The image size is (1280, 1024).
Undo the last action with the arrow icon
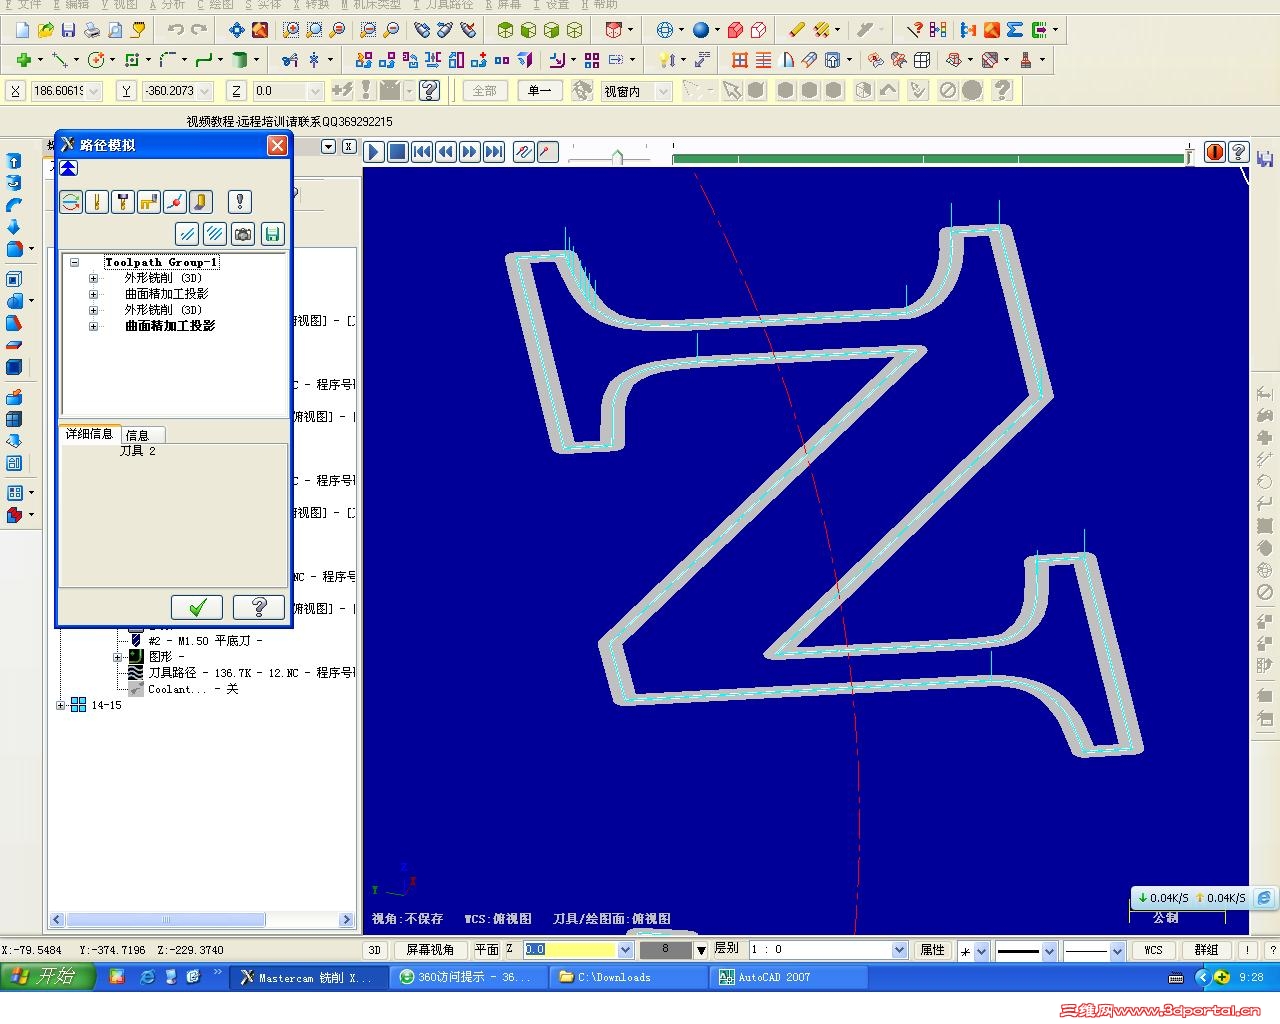(176, 31)
